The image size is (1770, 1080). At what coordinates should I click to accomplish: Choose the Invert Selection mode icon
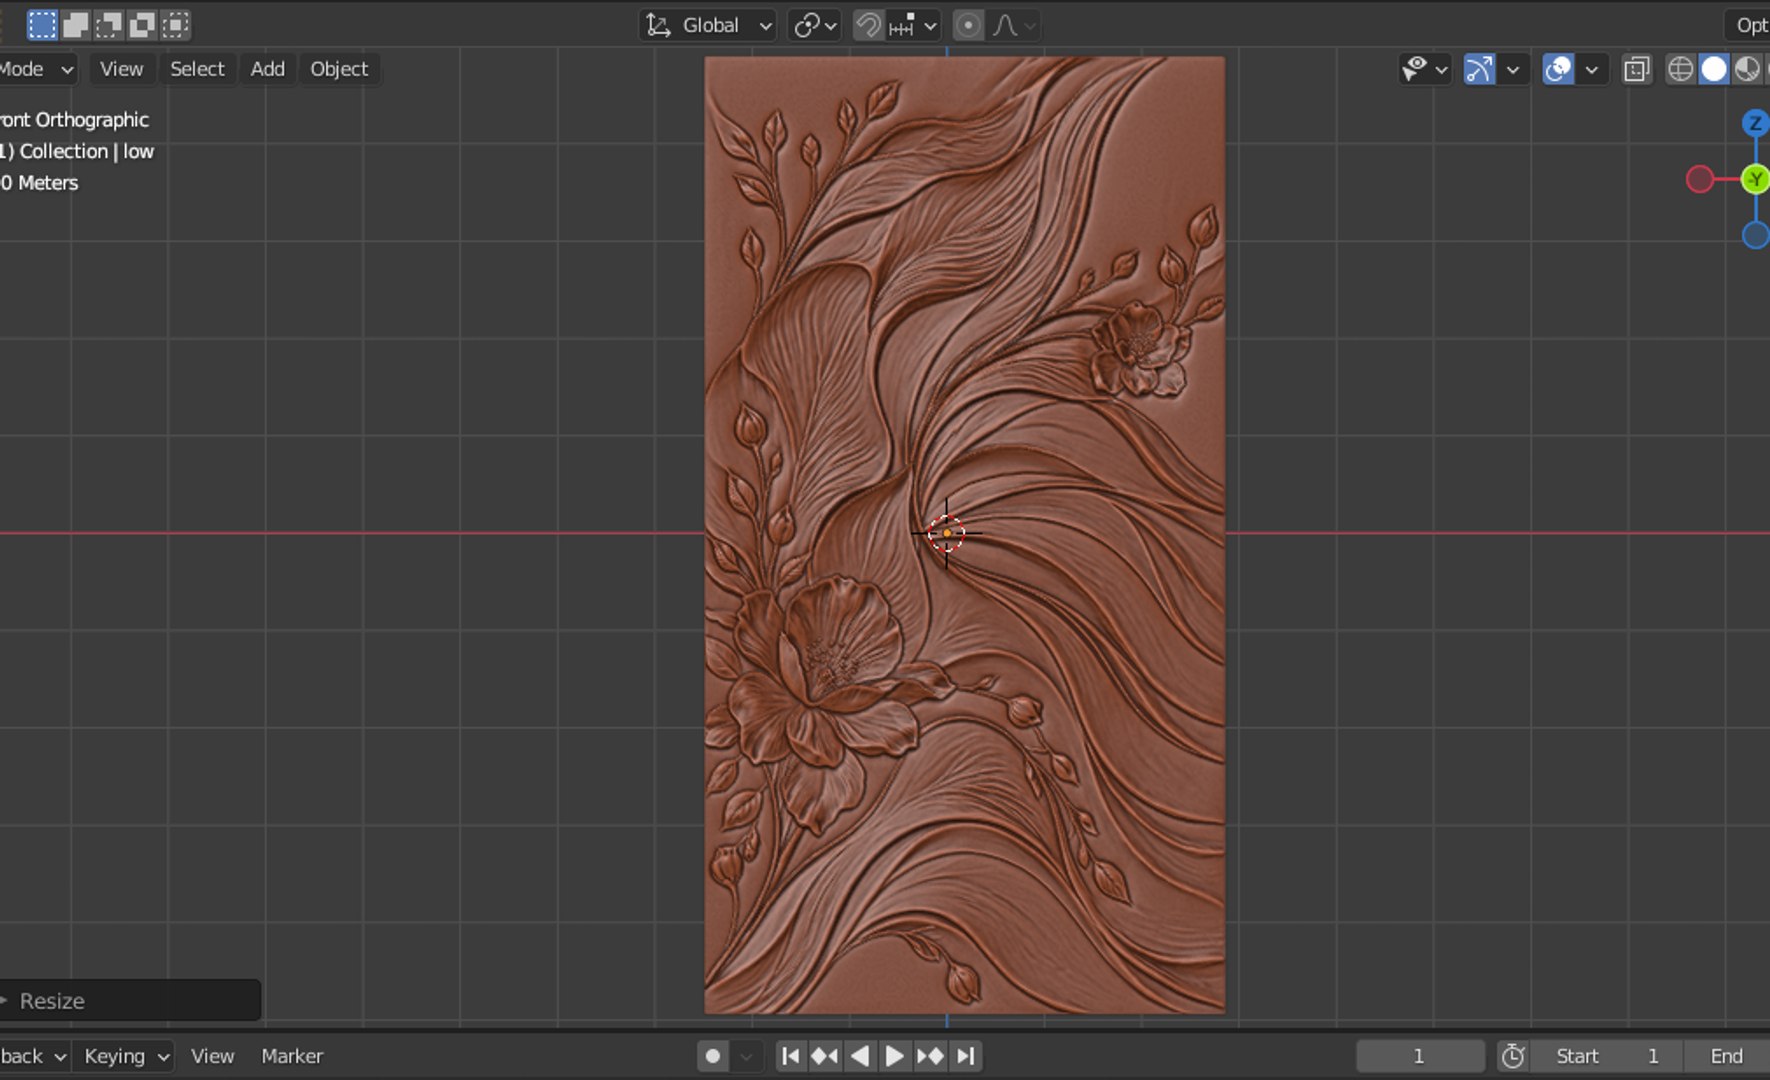142,25
